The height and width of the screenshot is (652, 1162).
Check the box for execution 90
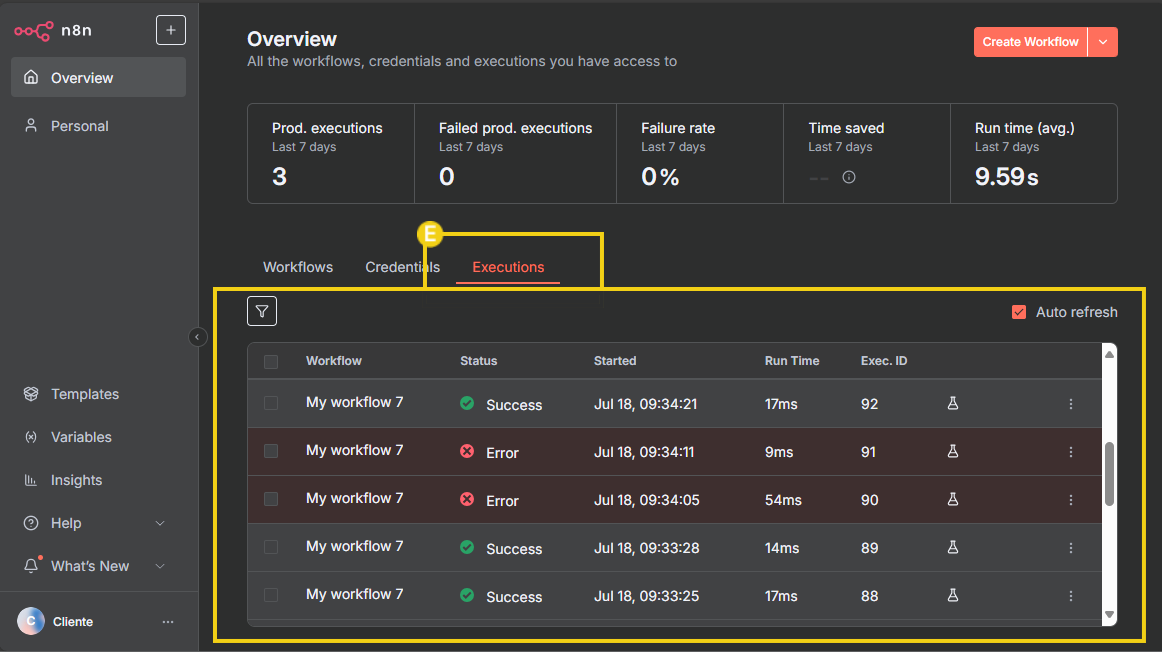(271, 499)
